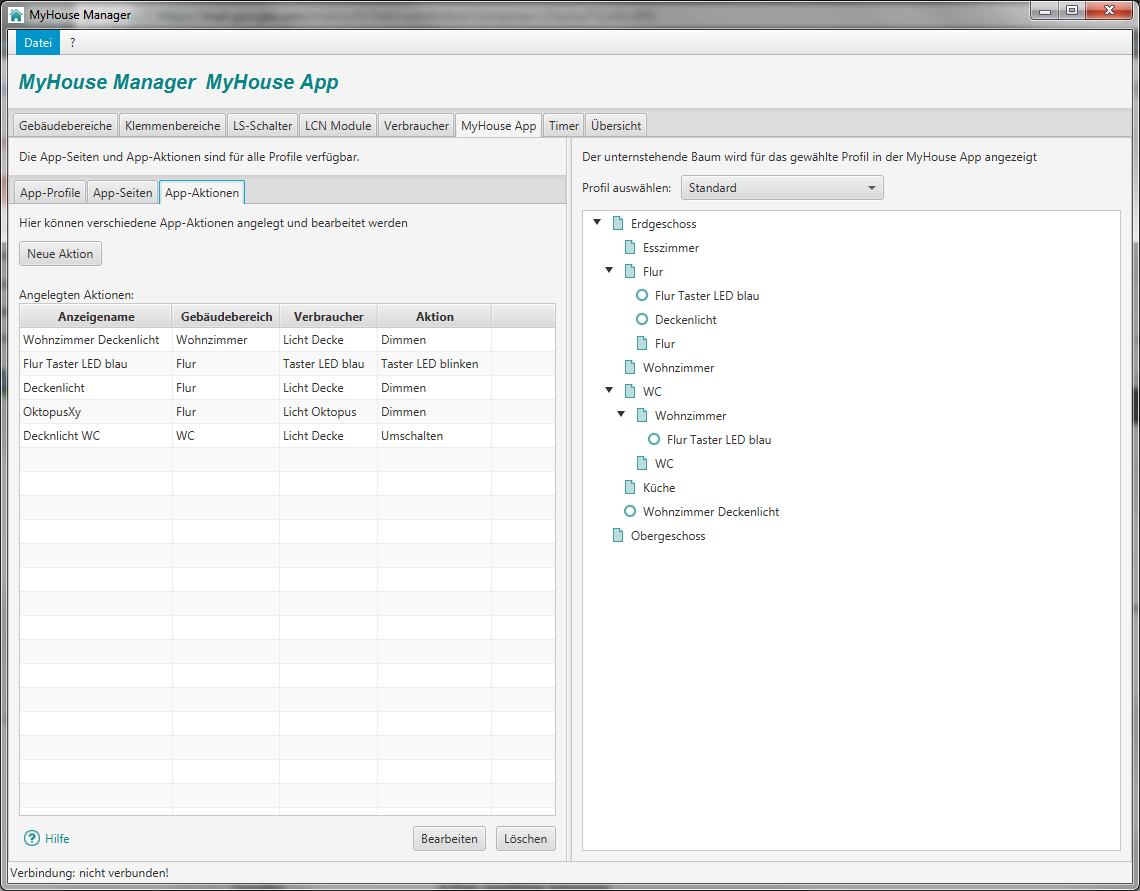Image resolution: width=1140 pixels, height=891 pixels.
Task: Collapse the Flur tree node arrow
Action: point(609,271)
